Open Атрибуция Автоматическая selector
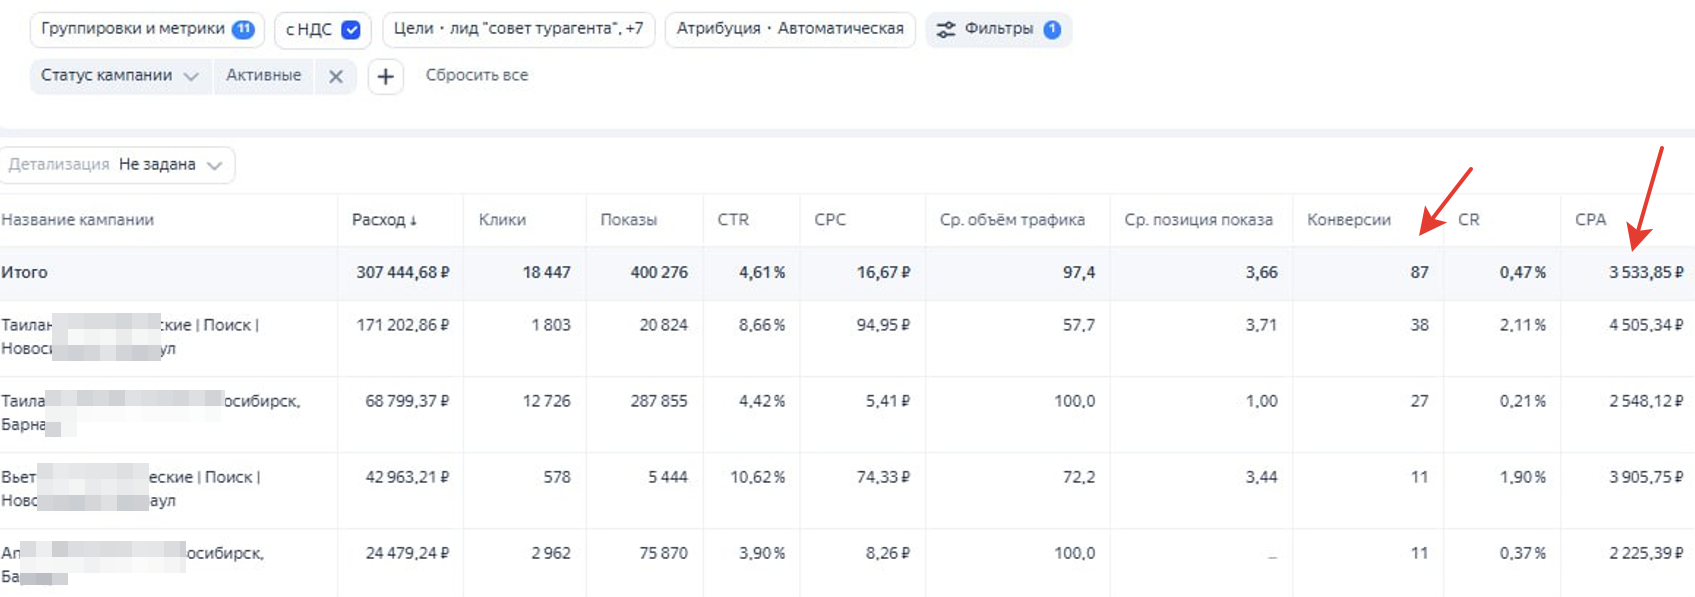The image size is (1695, 597). [x=789, y=29]
